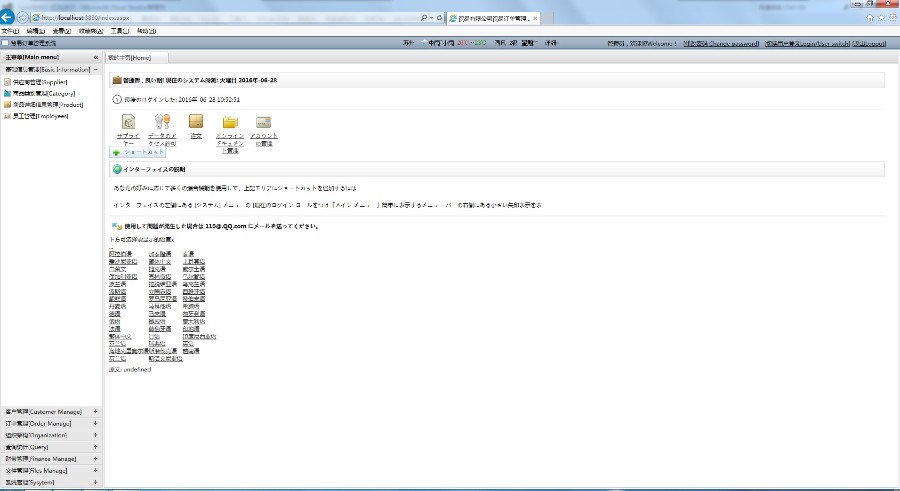Click the last login timestamp 2016 text
This screenshot has width=900, height=491.
[209, 99]
